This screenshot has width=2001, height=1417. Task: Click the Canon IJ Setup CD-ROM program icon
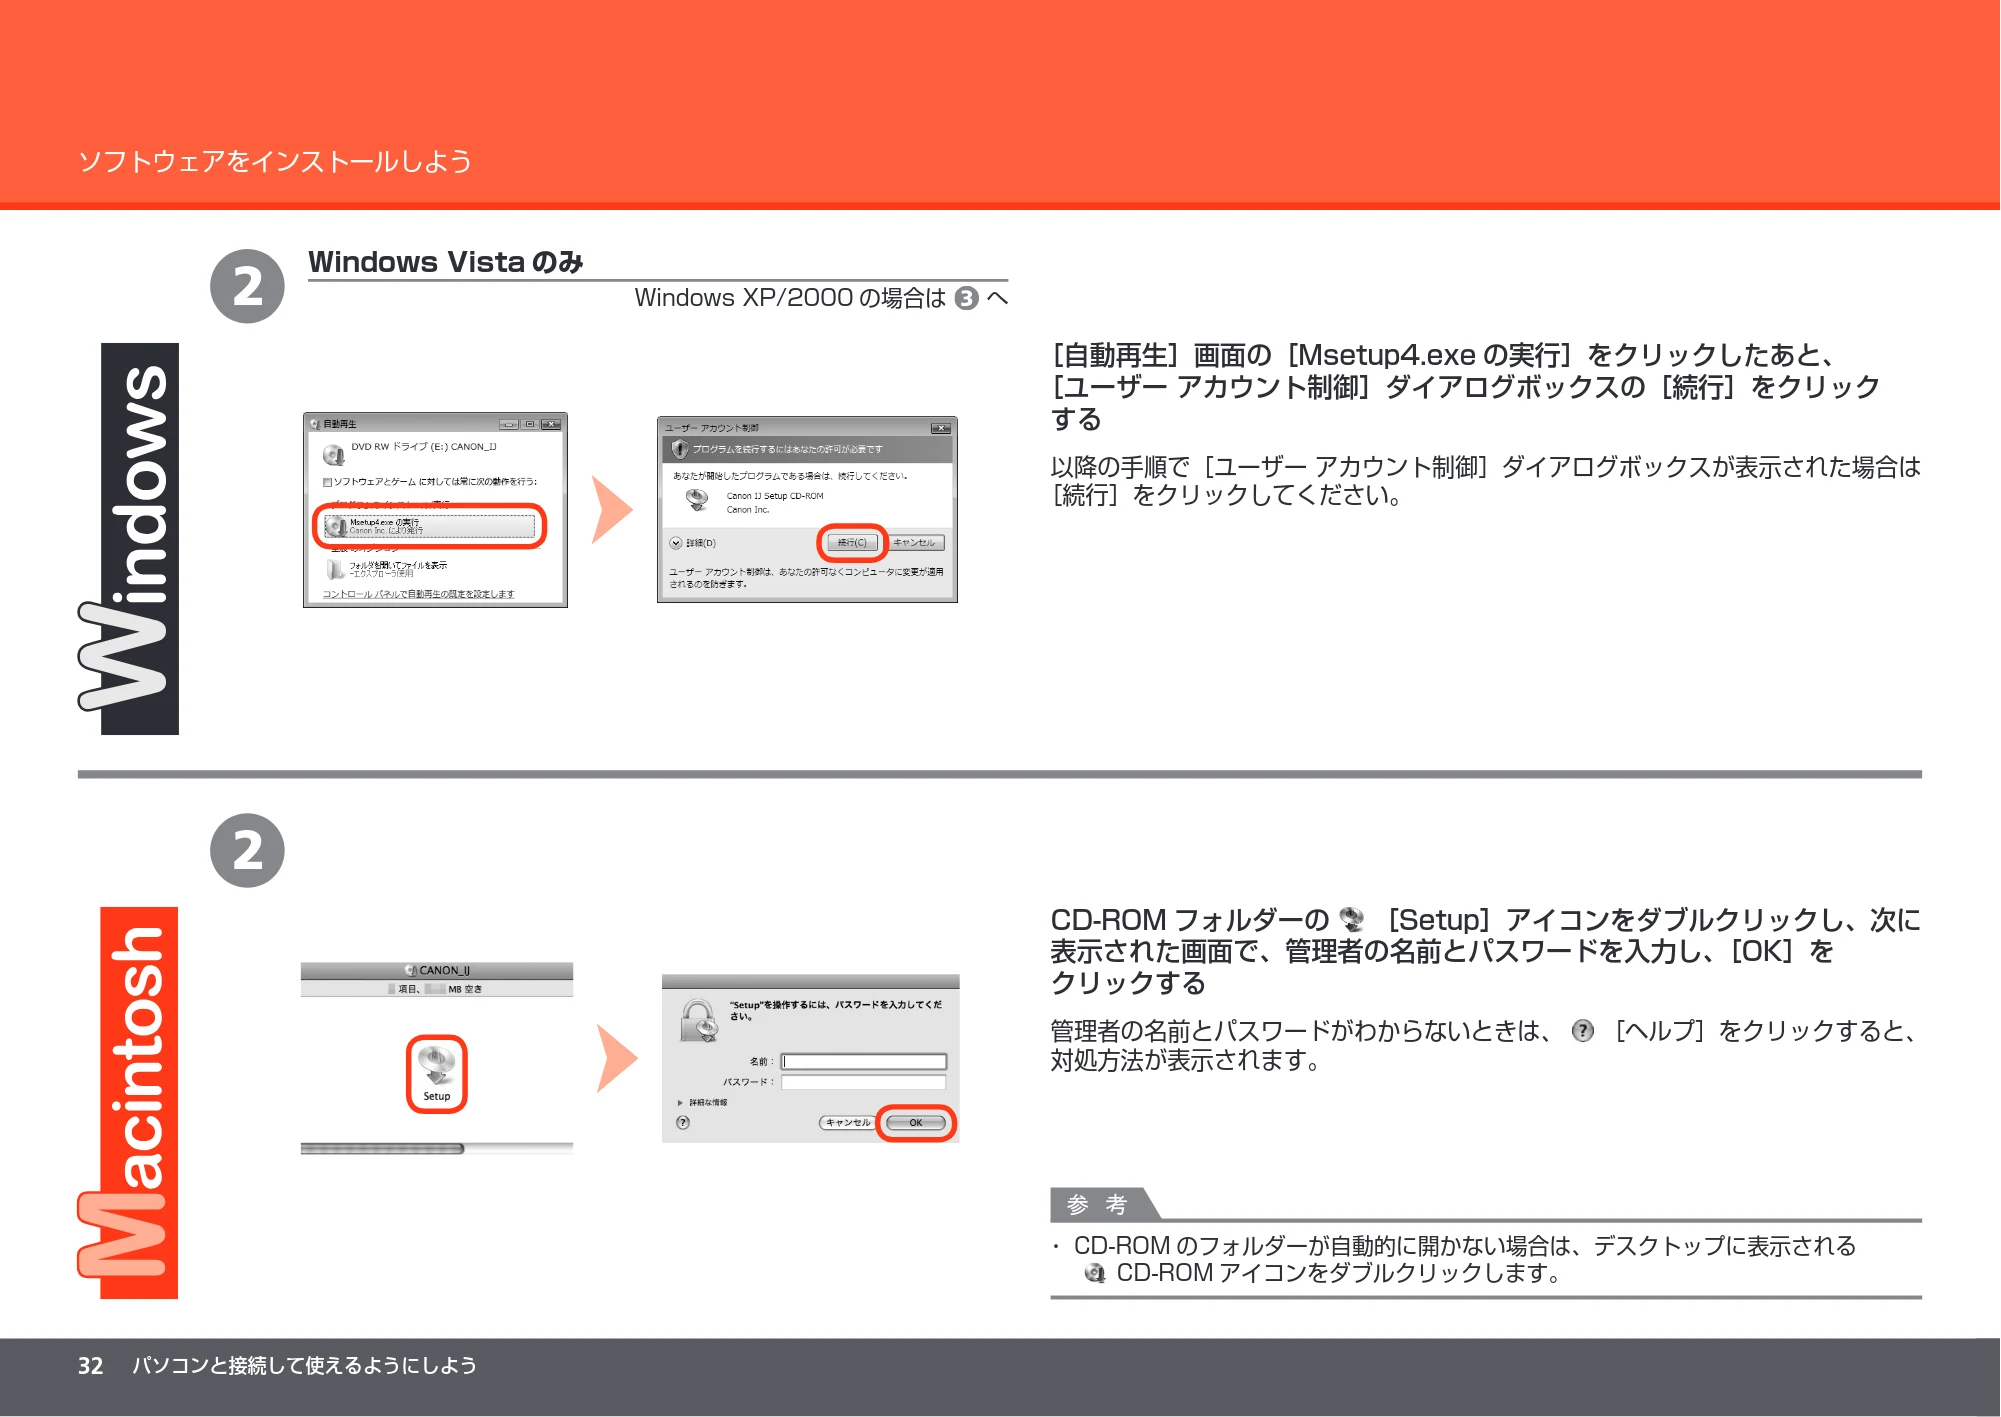pos(697,499)
